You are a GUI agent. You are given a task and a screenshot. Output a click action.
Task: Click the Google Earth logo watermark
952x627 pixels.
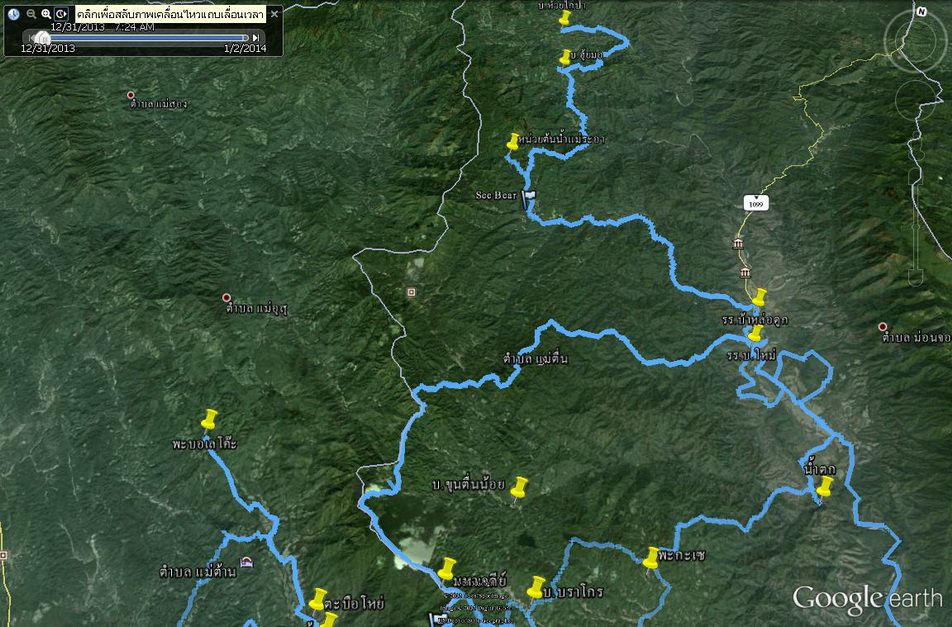(866, 598)
